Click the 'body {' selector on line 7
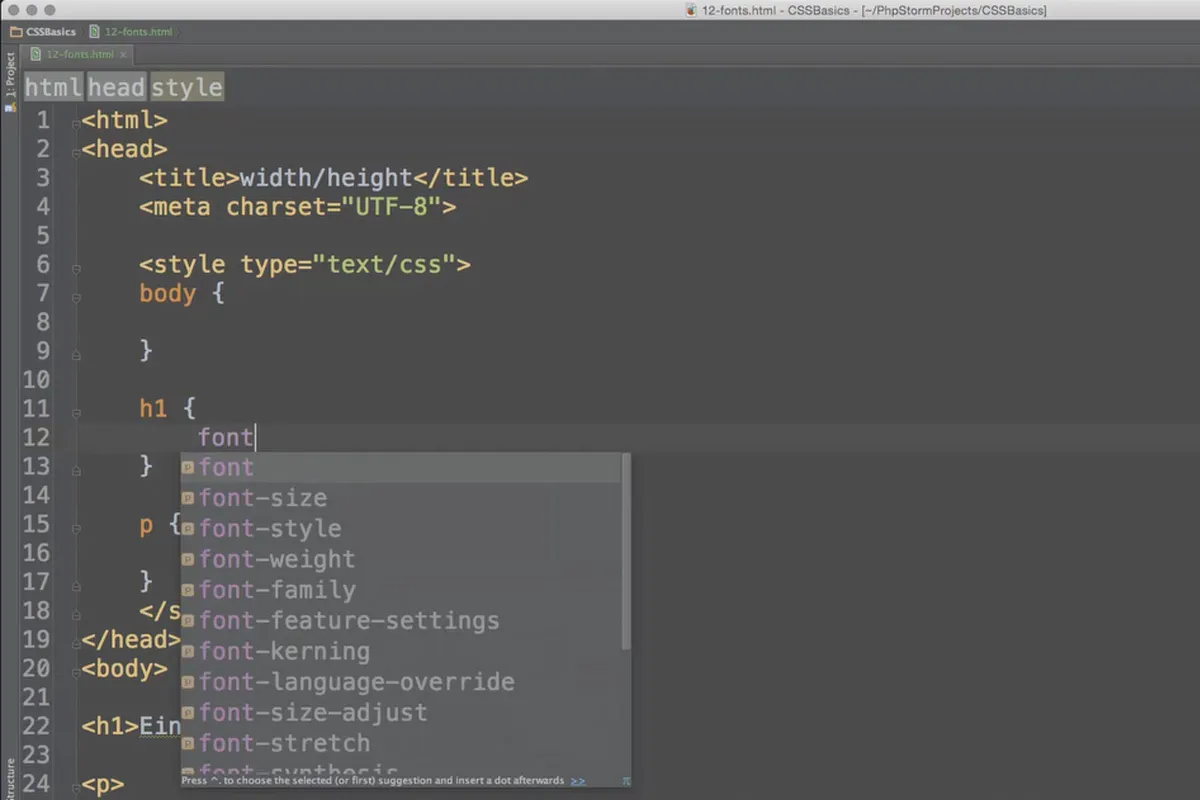Image resolution: width=1200 pixels, height=800 pixels. 182,294
